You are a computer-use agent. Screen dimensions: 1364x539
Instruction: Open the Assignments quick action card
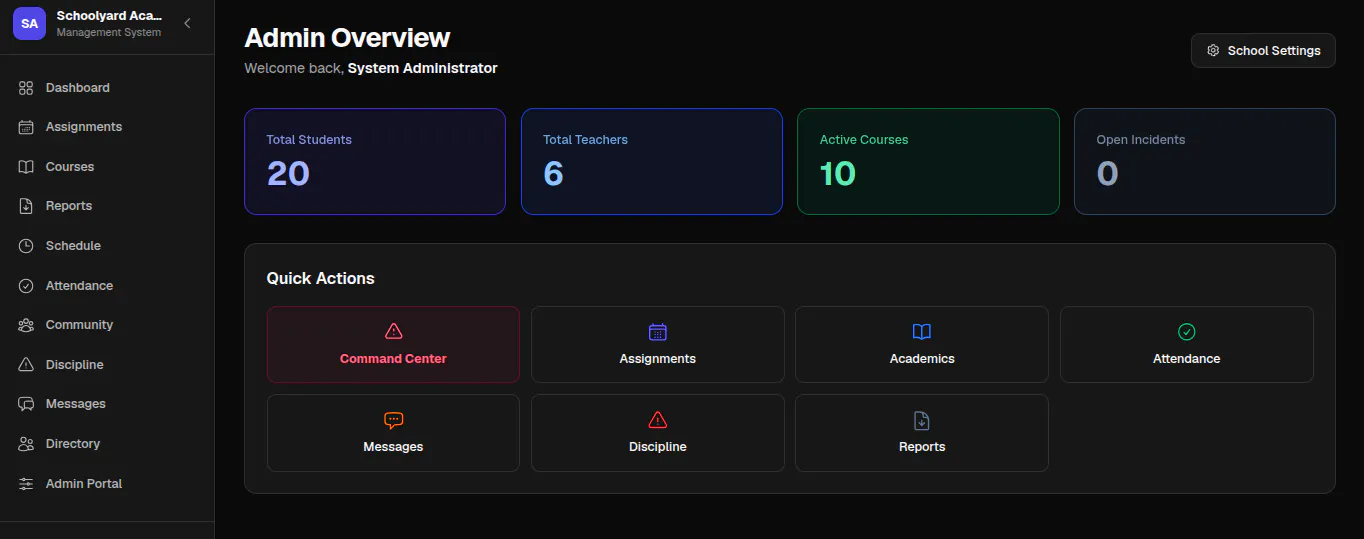tap(657, 344)
